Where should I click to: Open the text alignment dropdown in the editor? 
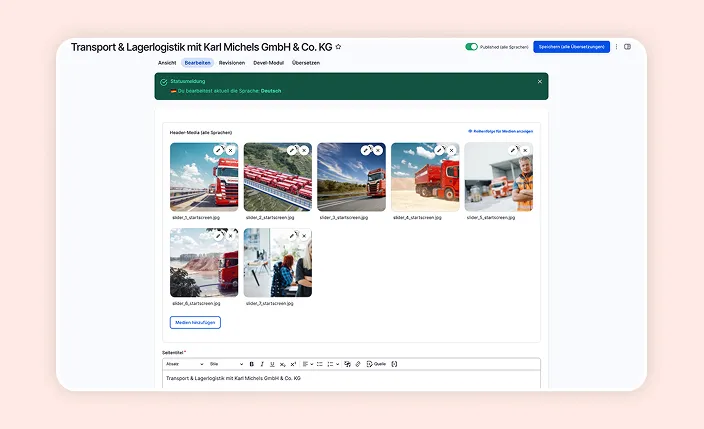[x=308, y=364]
